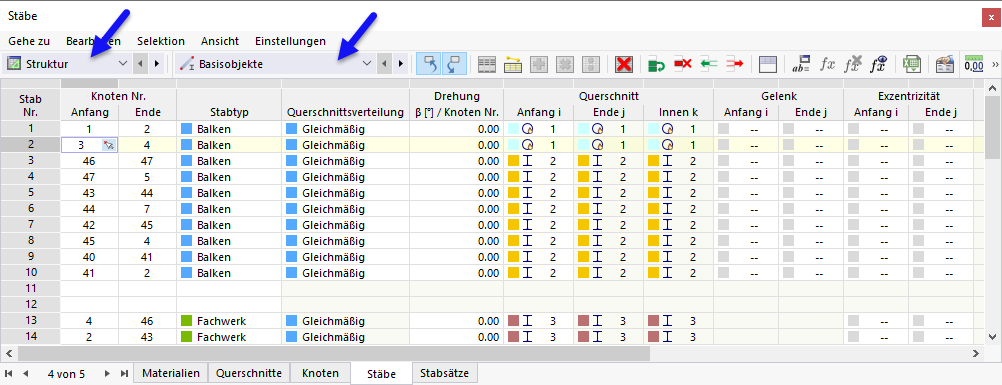Screen dimensions: 1002x385
Task: Select row header for Stab Nr. 5
Action: (x=30, y=193)
